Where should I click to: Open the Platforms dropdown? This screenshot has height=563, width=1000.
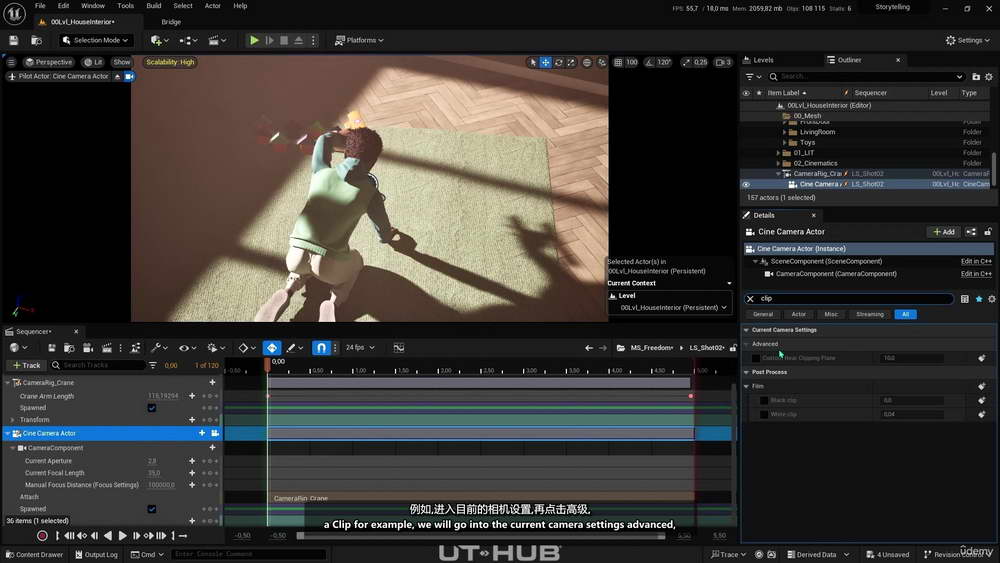click(x=360, y=40)
